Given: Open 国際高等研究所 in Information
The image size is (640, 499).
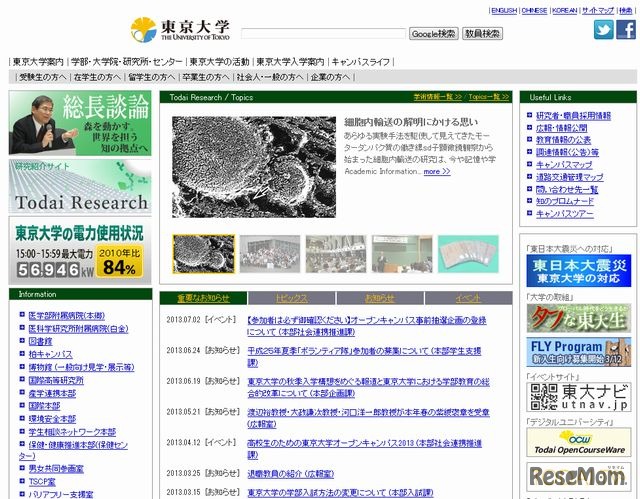Looking at the screenshot, I should [56, 380].
